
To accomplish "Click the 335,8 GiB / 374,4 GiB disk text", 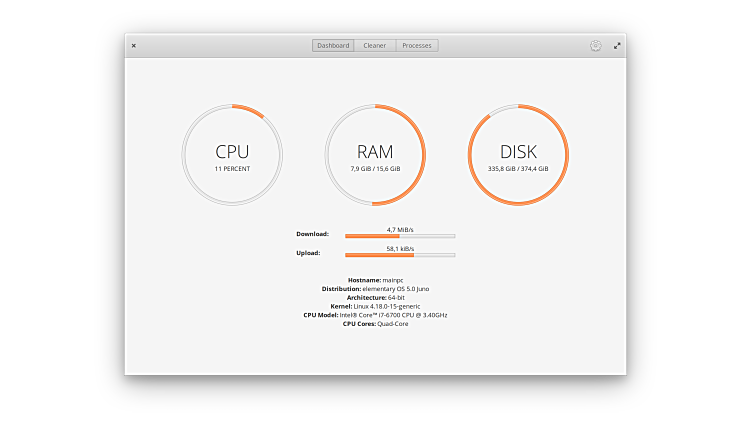I will 518,169.
